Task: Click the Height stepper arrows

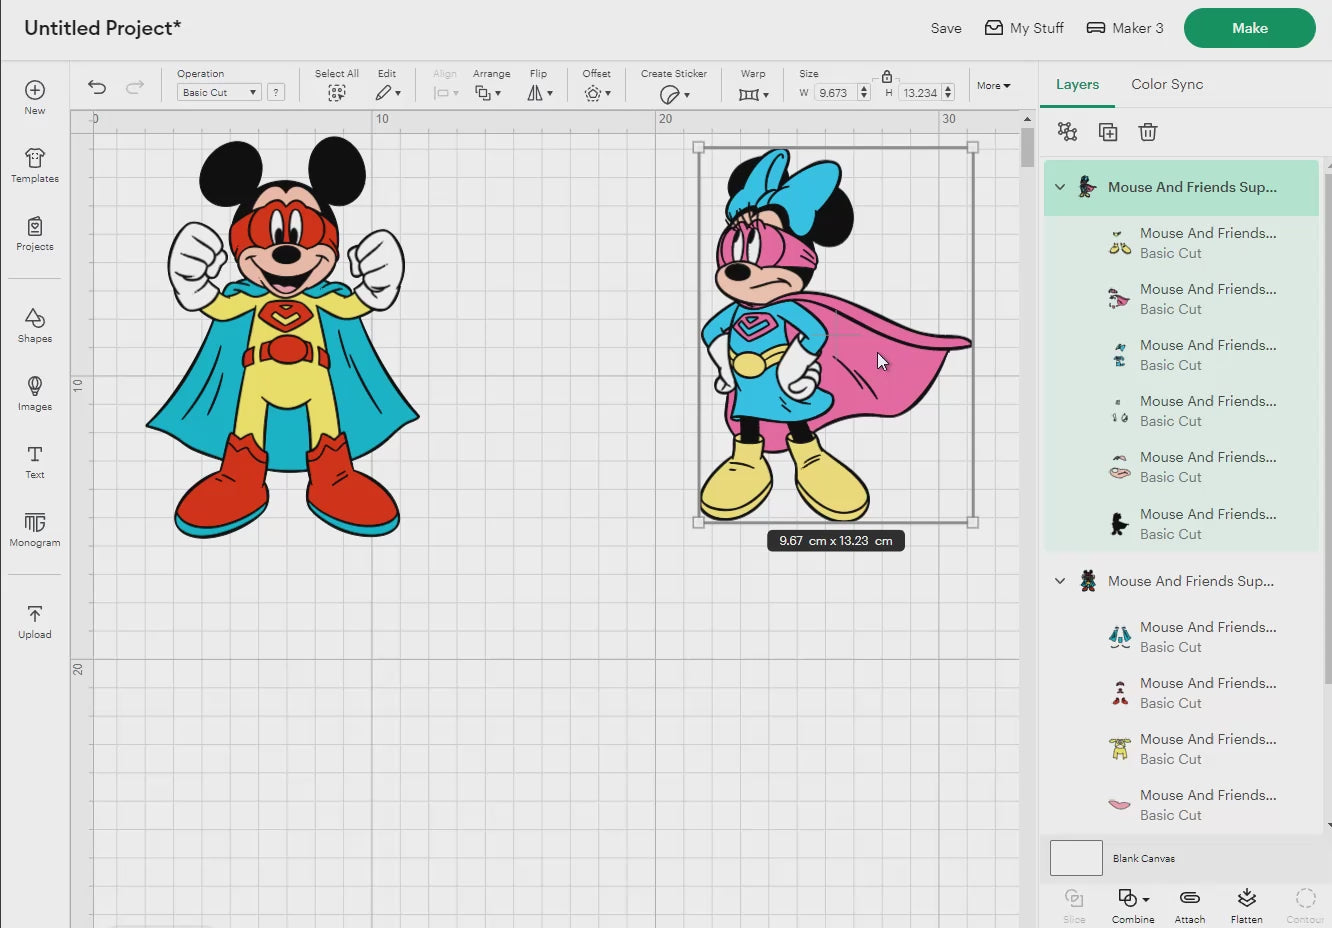Action: coord(948,93)
